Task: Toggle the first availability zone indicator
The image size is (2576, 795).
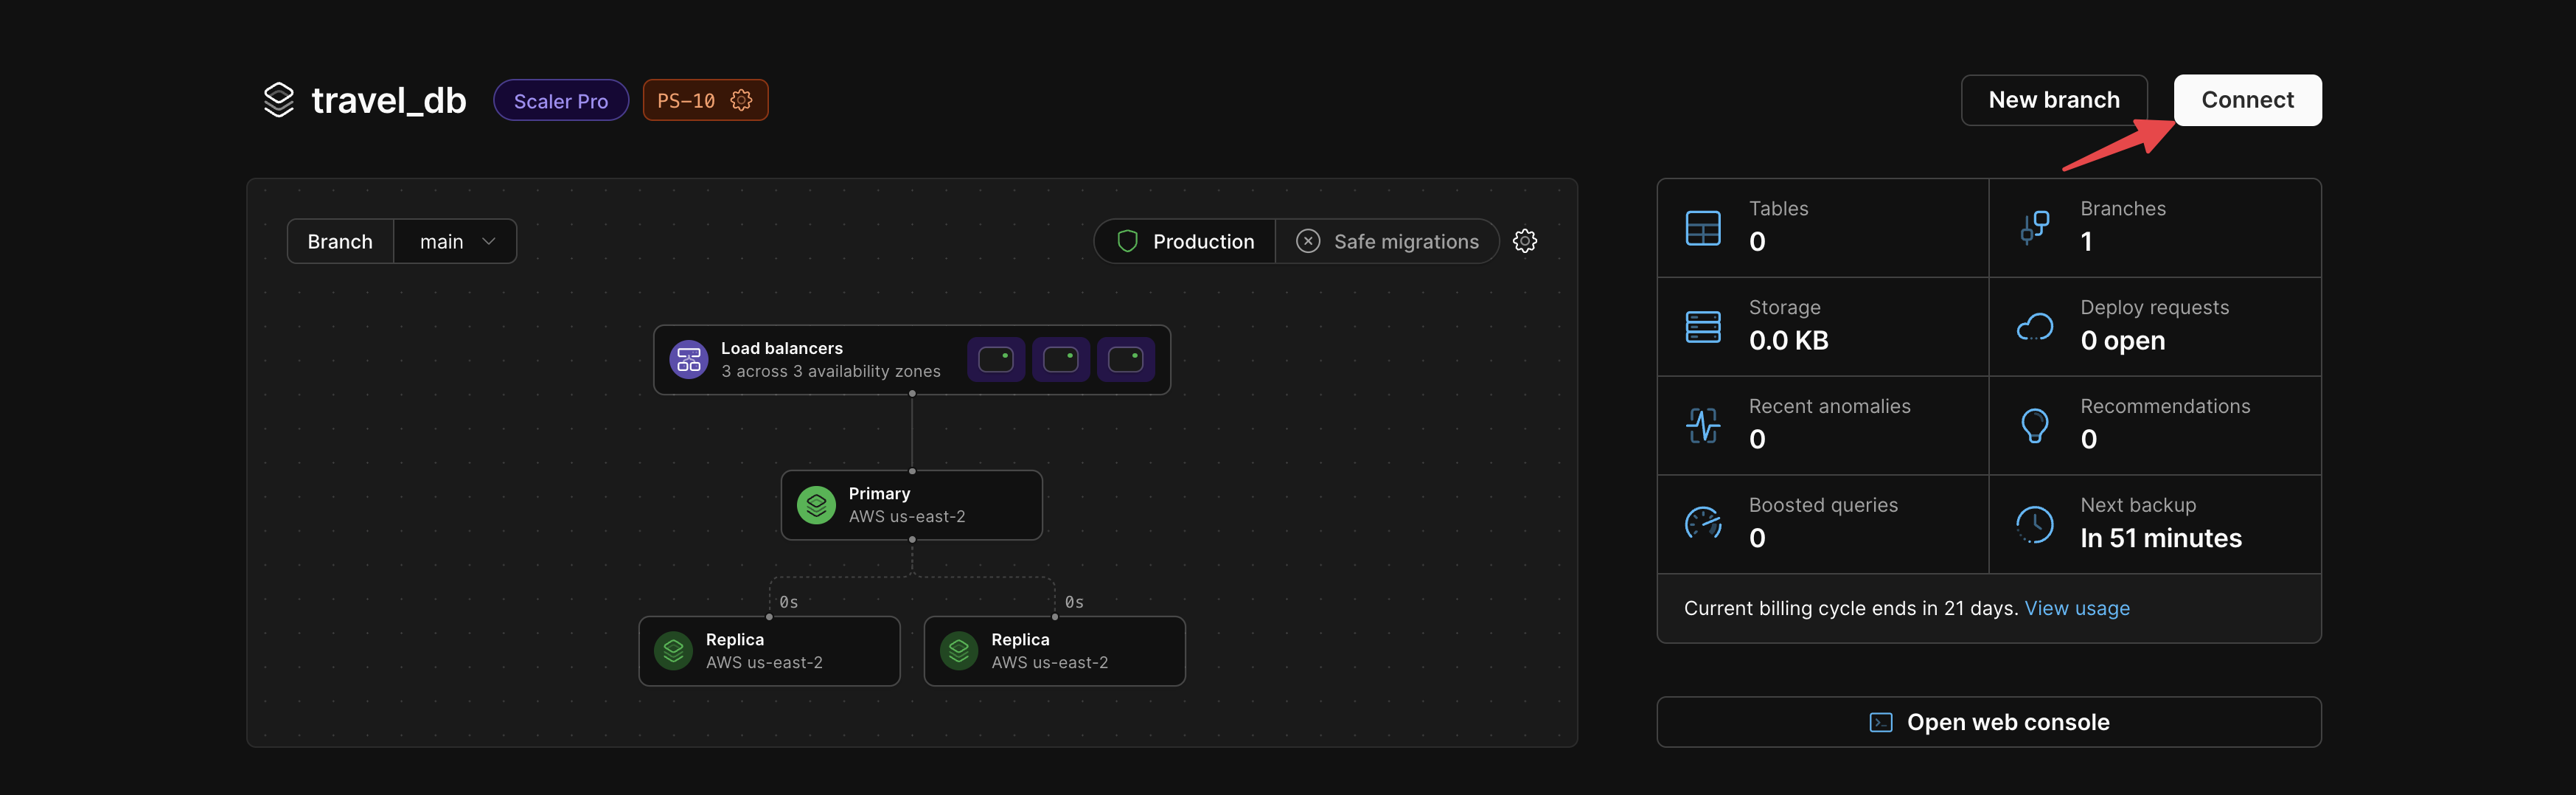Action: (x=995, y=359)
